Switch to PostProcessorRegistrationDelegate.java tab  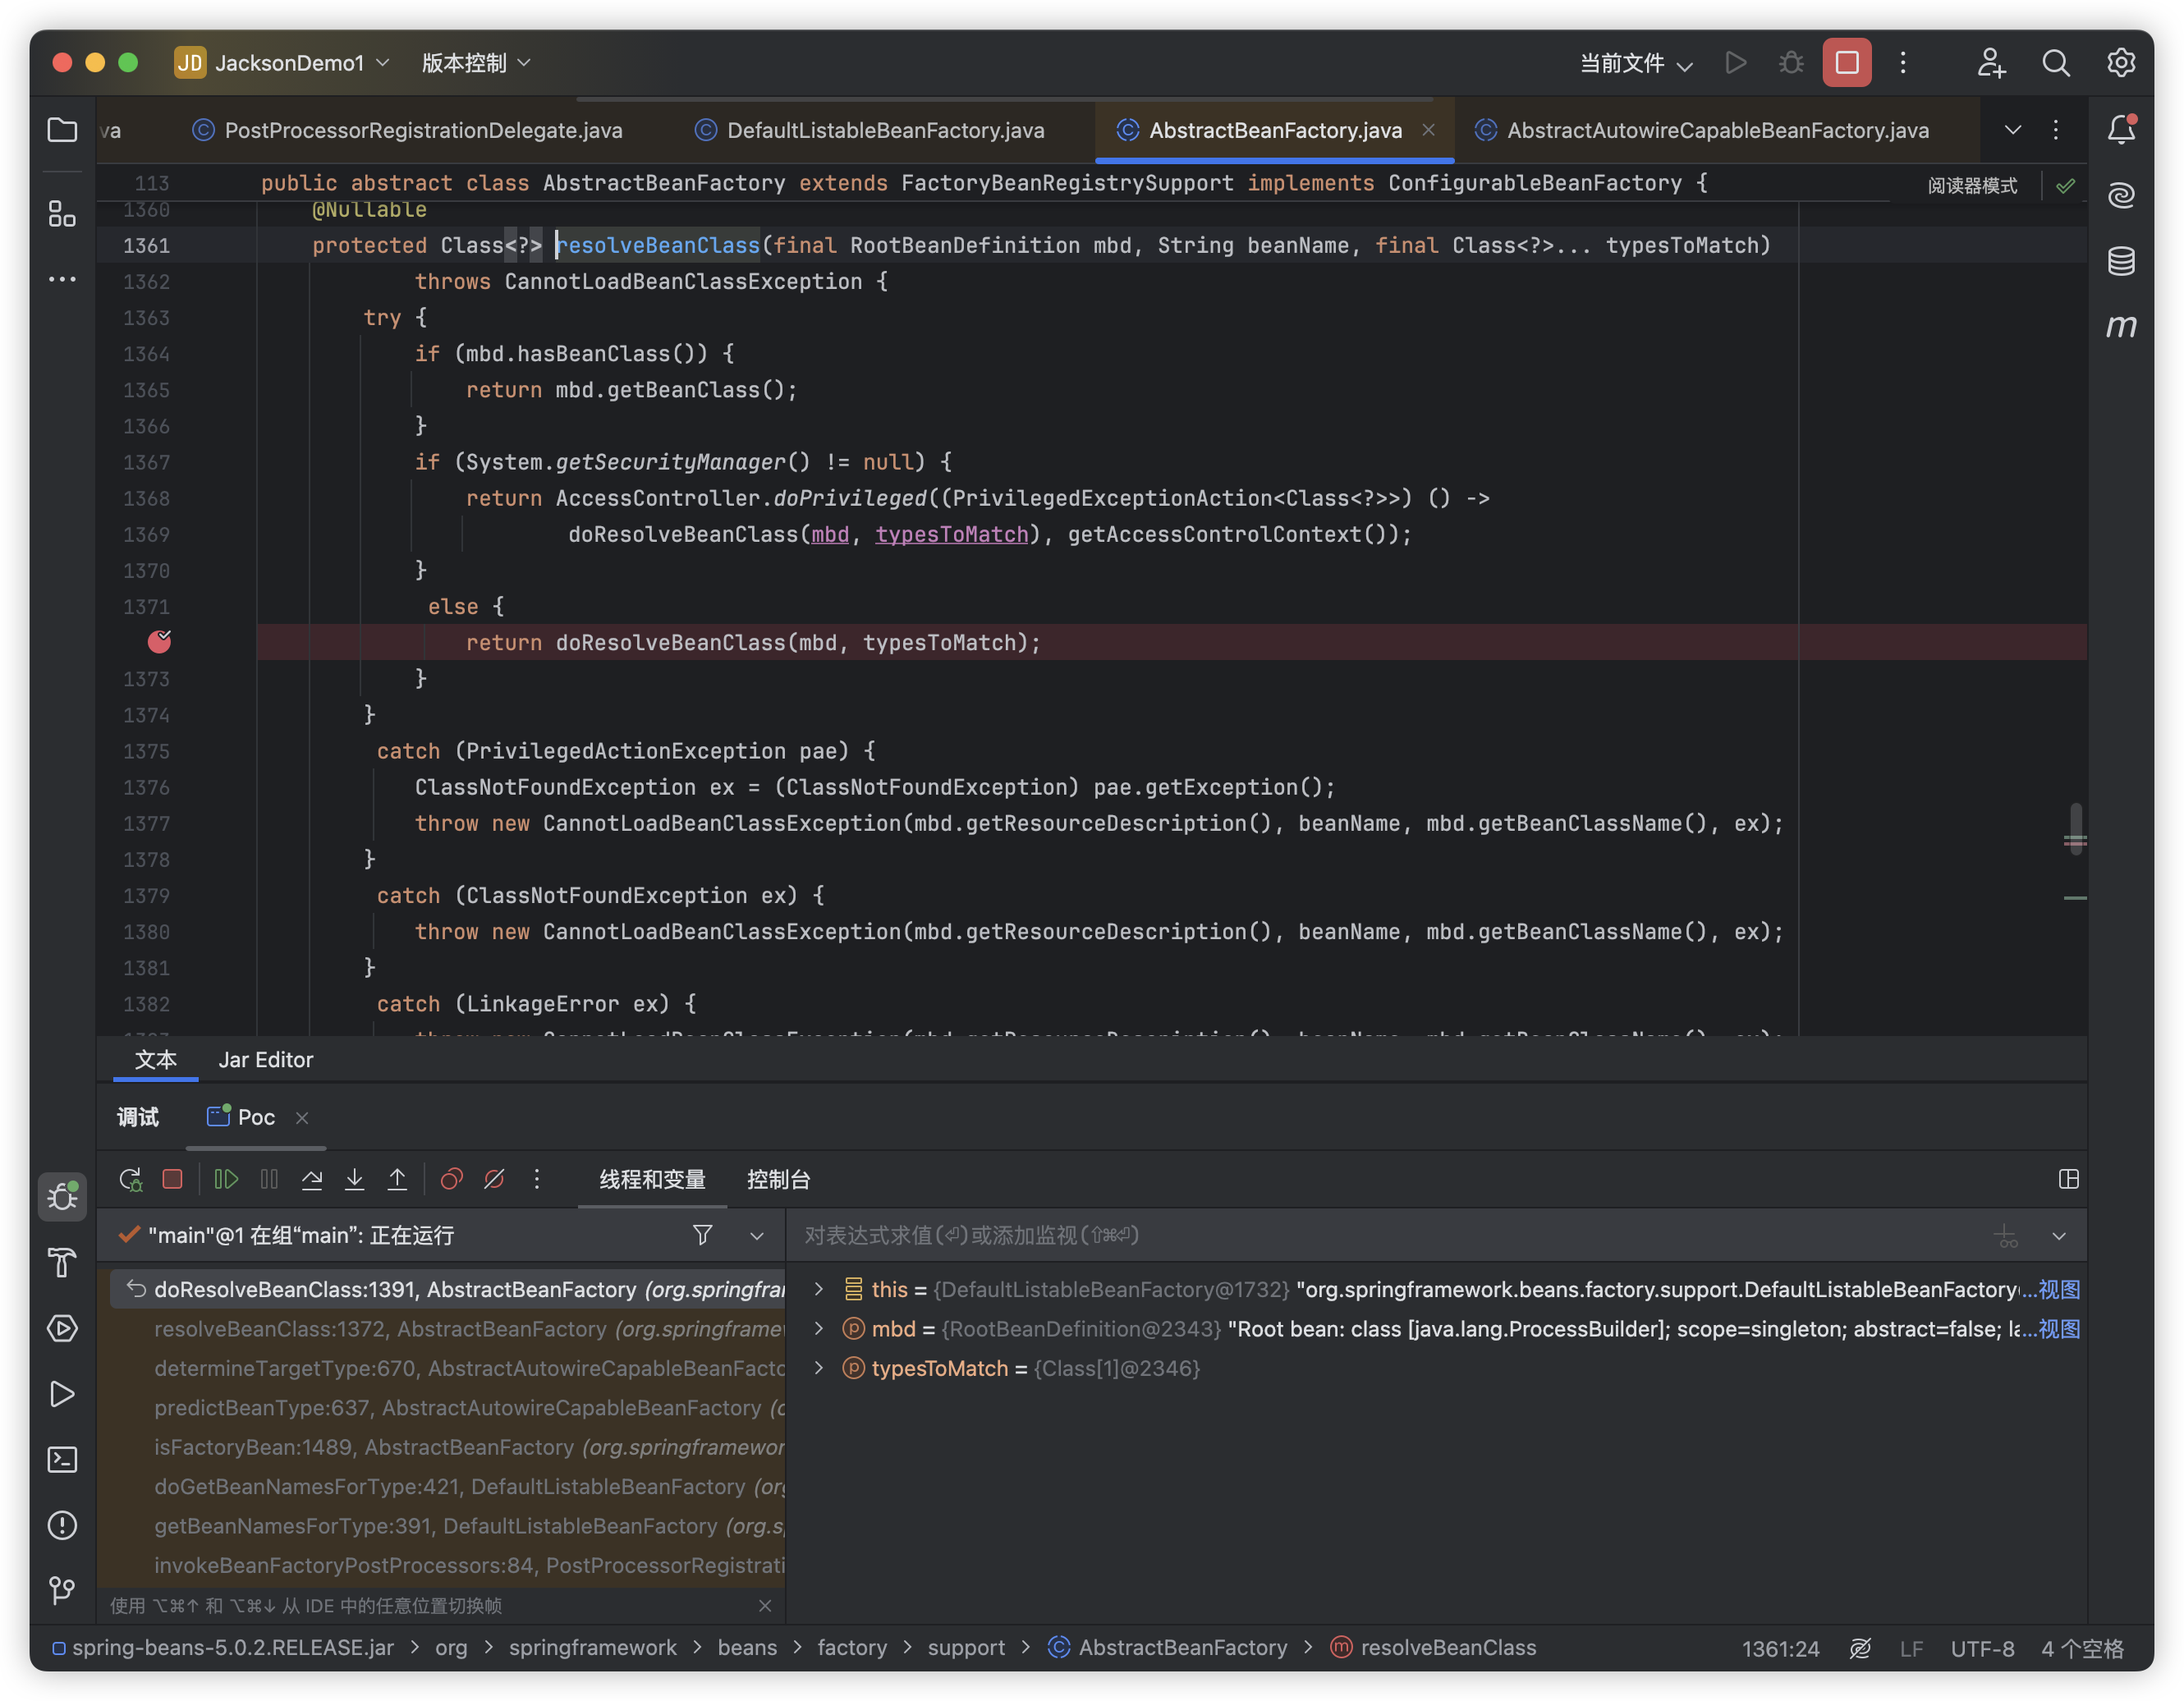pyautogui.click(x=407, y=130)
